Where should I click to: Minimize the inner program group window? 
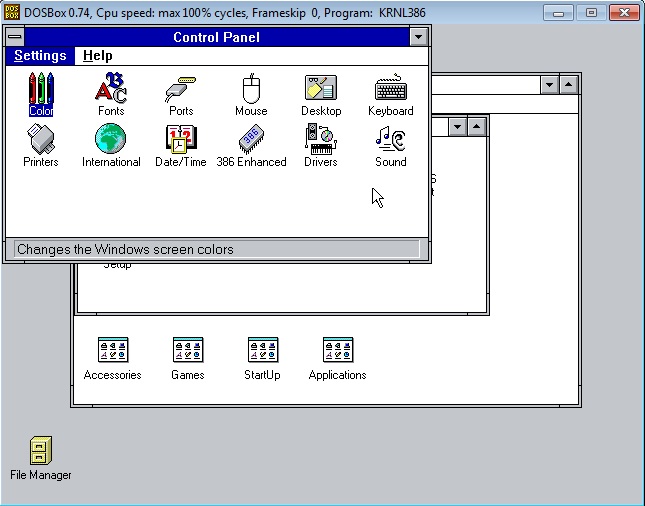click(457, 126)
